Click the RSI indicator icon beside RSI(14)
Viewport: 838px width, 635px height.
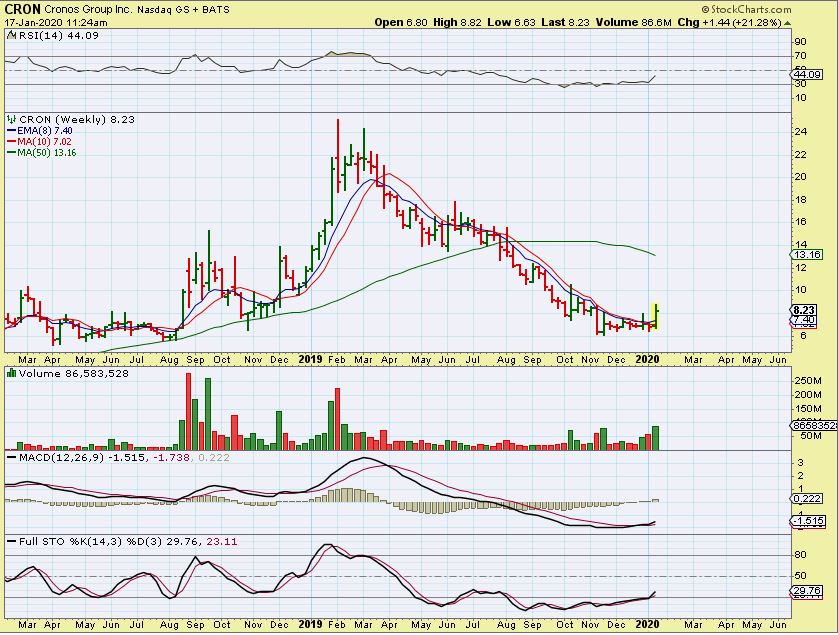[x=12, y=36]
